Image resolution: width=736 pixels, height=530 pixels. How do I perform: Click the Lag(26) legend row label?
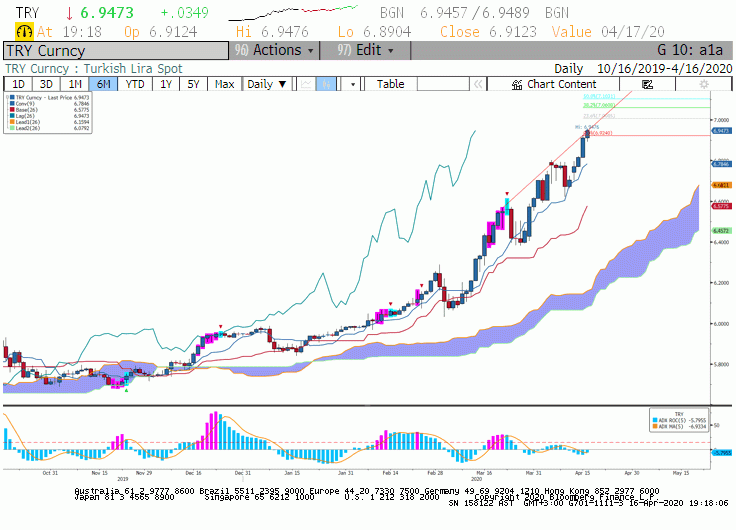24,116
